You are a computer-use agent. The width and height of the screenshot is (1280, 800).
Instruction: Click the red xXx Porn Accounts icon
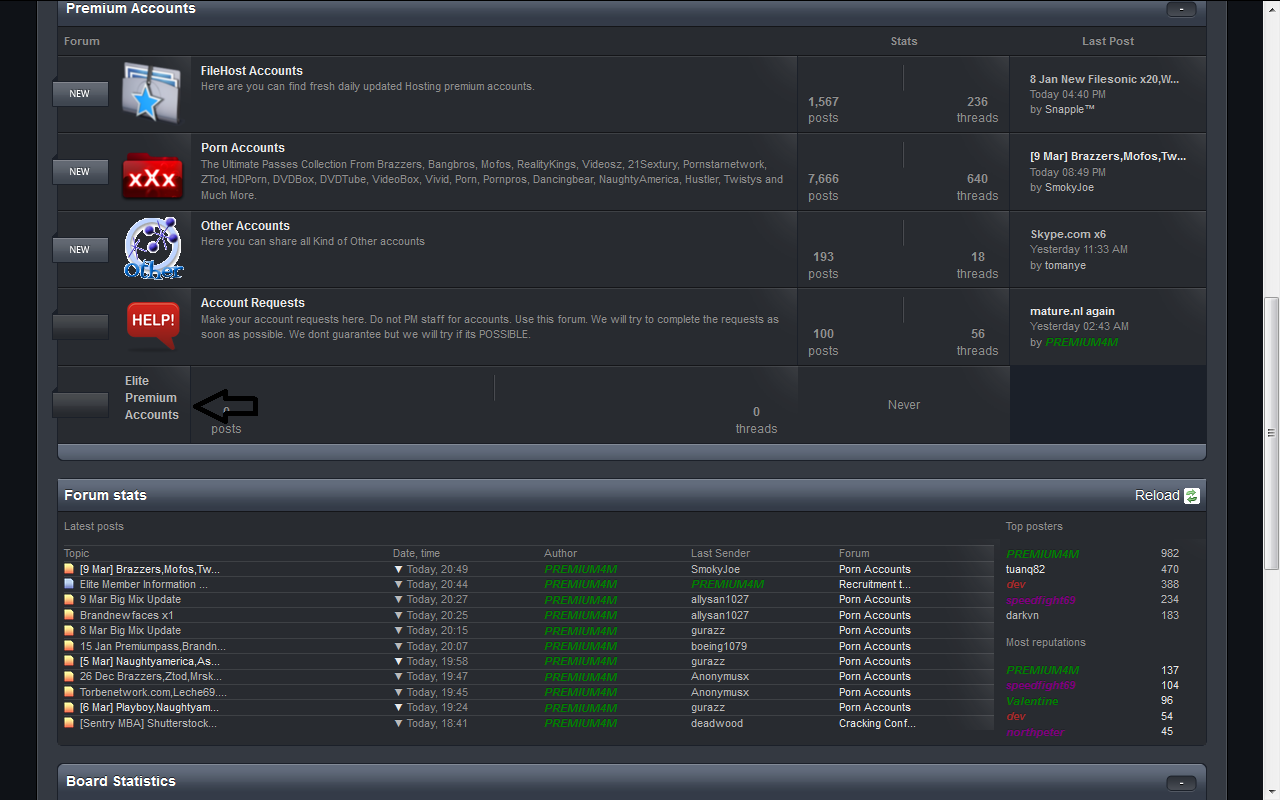click(x=152, y=177)
